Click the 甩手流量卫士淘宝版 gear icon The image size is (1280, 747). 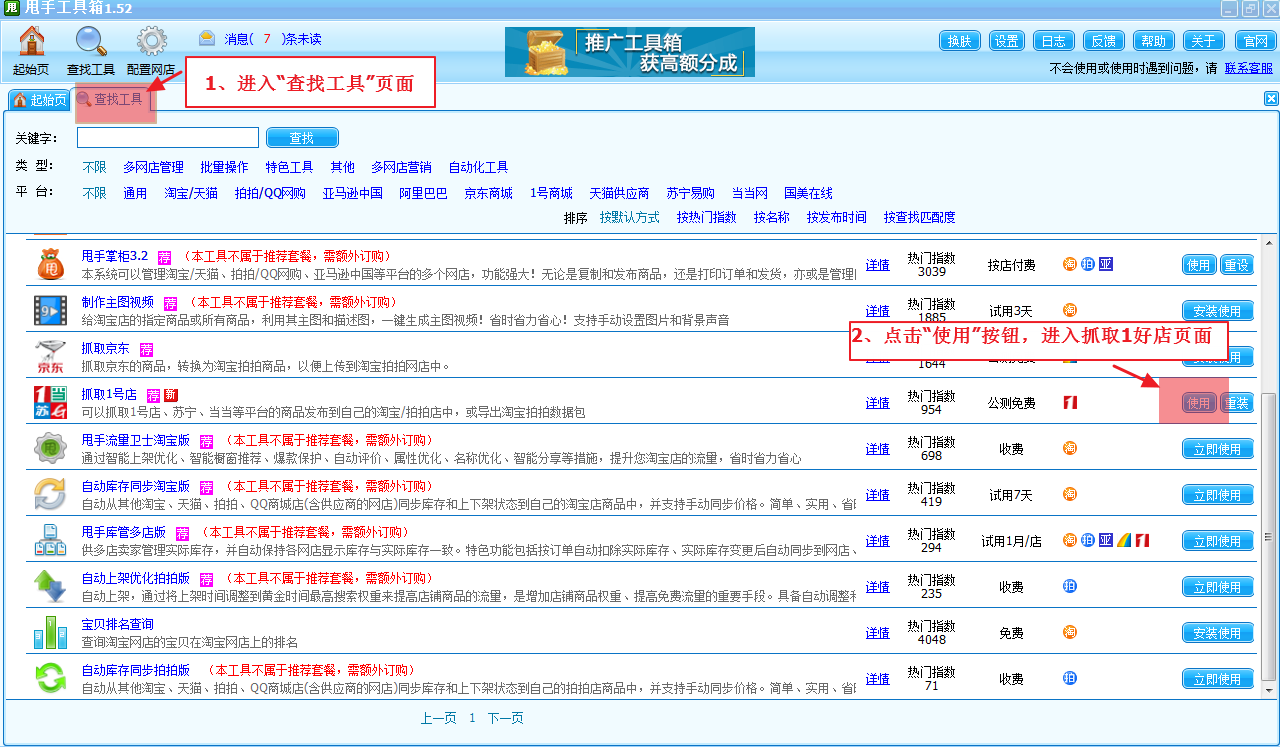point(50,449)
